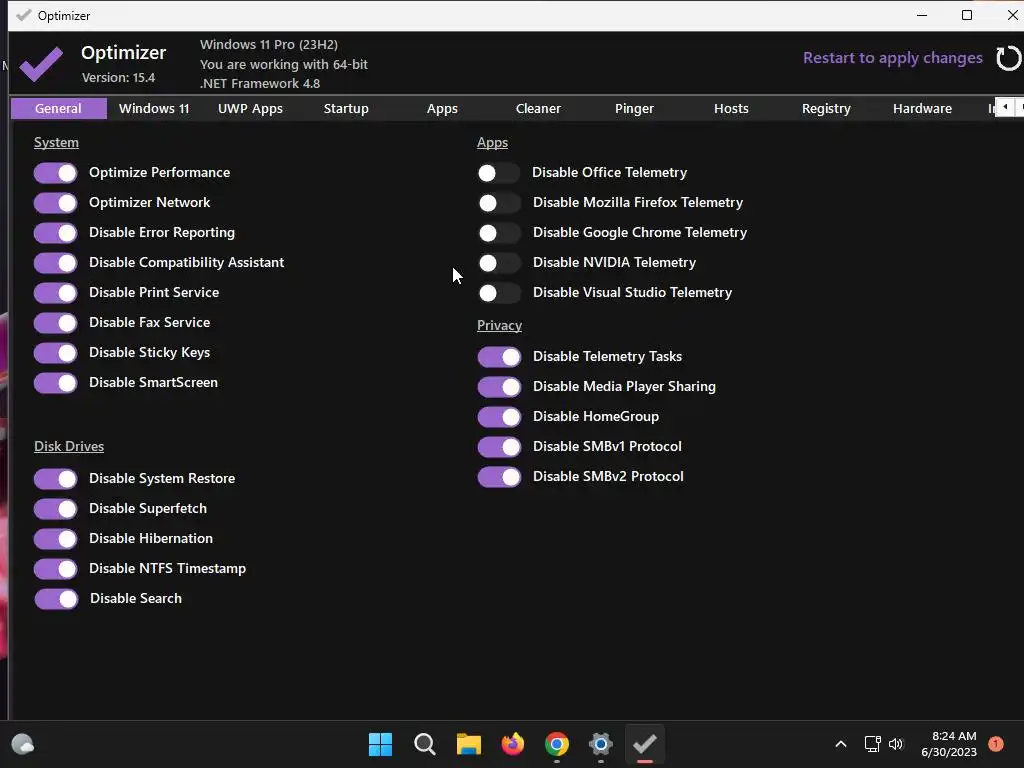Screen dimensions: 1024x768
Task: Click the volume speaker tray icon
Action: pos(896,744)
